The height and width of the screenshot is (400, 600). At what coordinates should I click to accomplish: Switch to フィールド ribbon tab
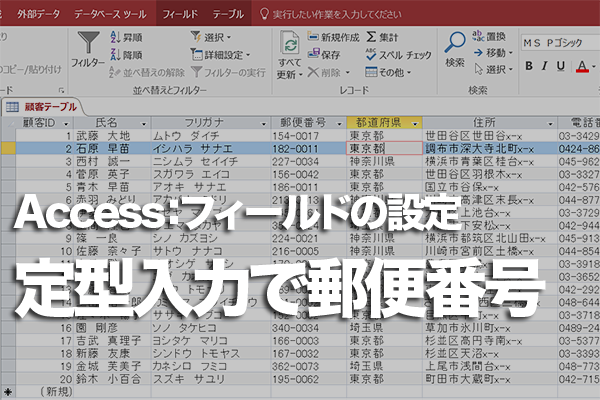(x=180, y=14)
